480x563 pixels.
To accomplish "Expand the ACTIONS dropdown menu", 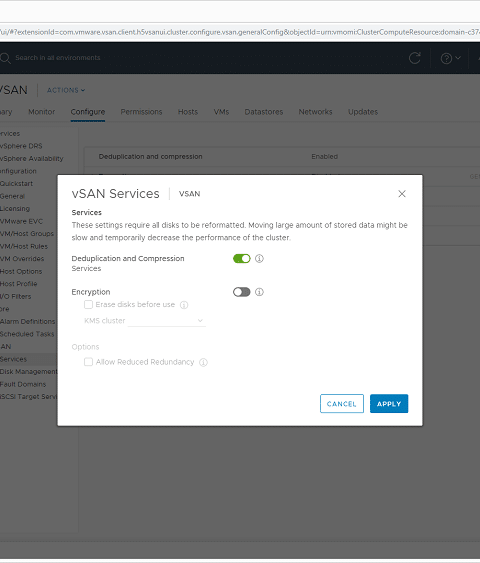I will (x=66, y=90).
